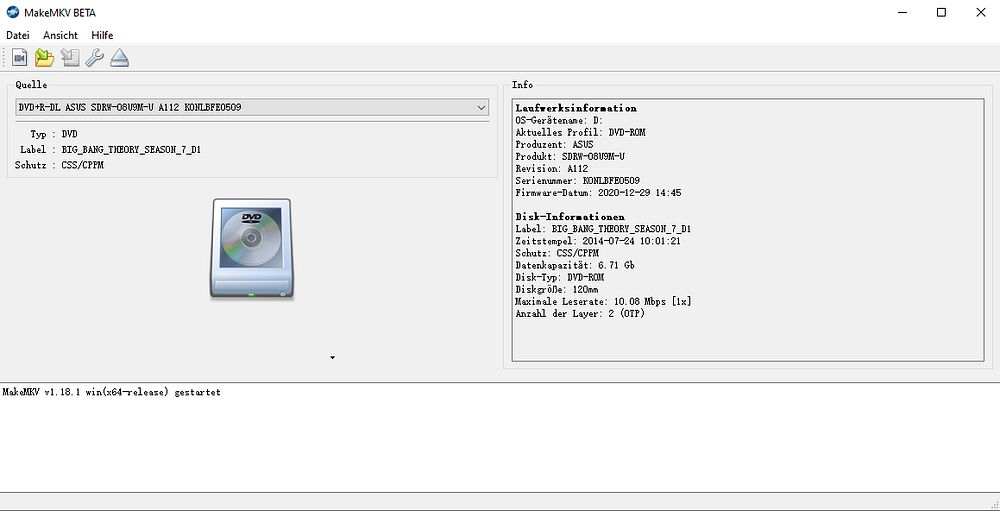
Task: Click the MakeMKV title bar logo
Action: (x=13, y=12)
